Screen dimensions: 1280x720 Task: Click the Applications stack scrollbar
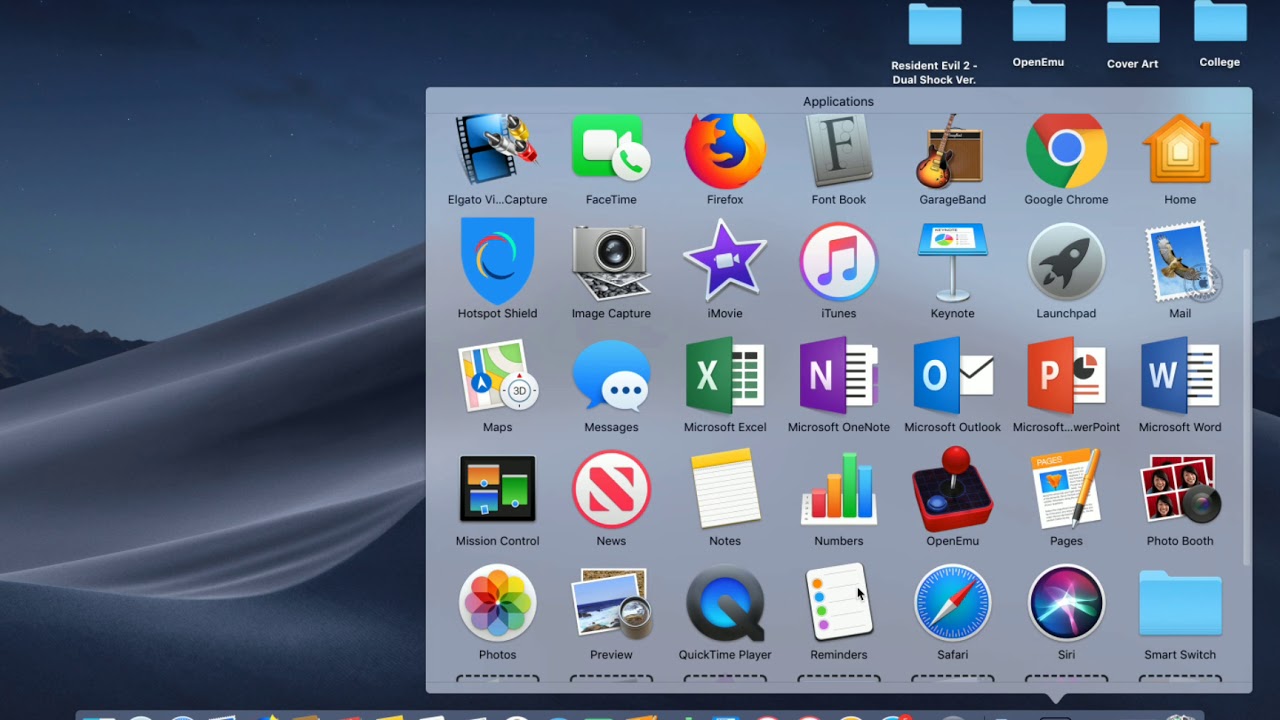pos(1246,406)
